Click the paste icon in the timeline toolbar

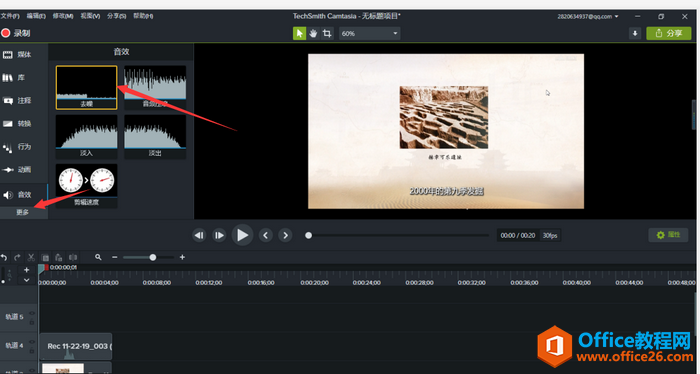(58, 258)
